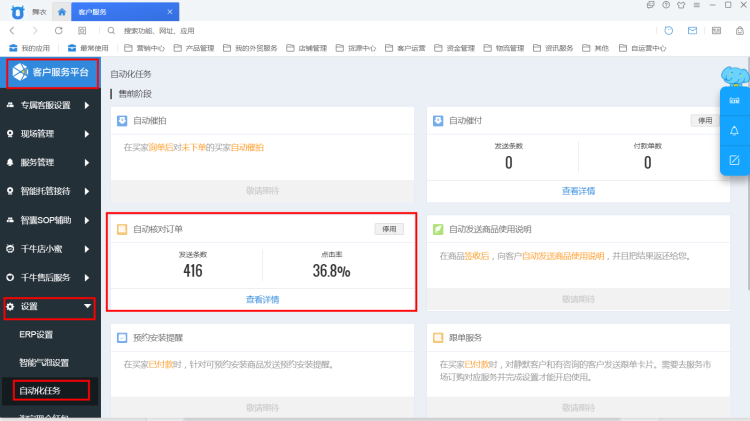
Task: Click the 客户服务平台 logo header
Action: (x=51, y=73)
